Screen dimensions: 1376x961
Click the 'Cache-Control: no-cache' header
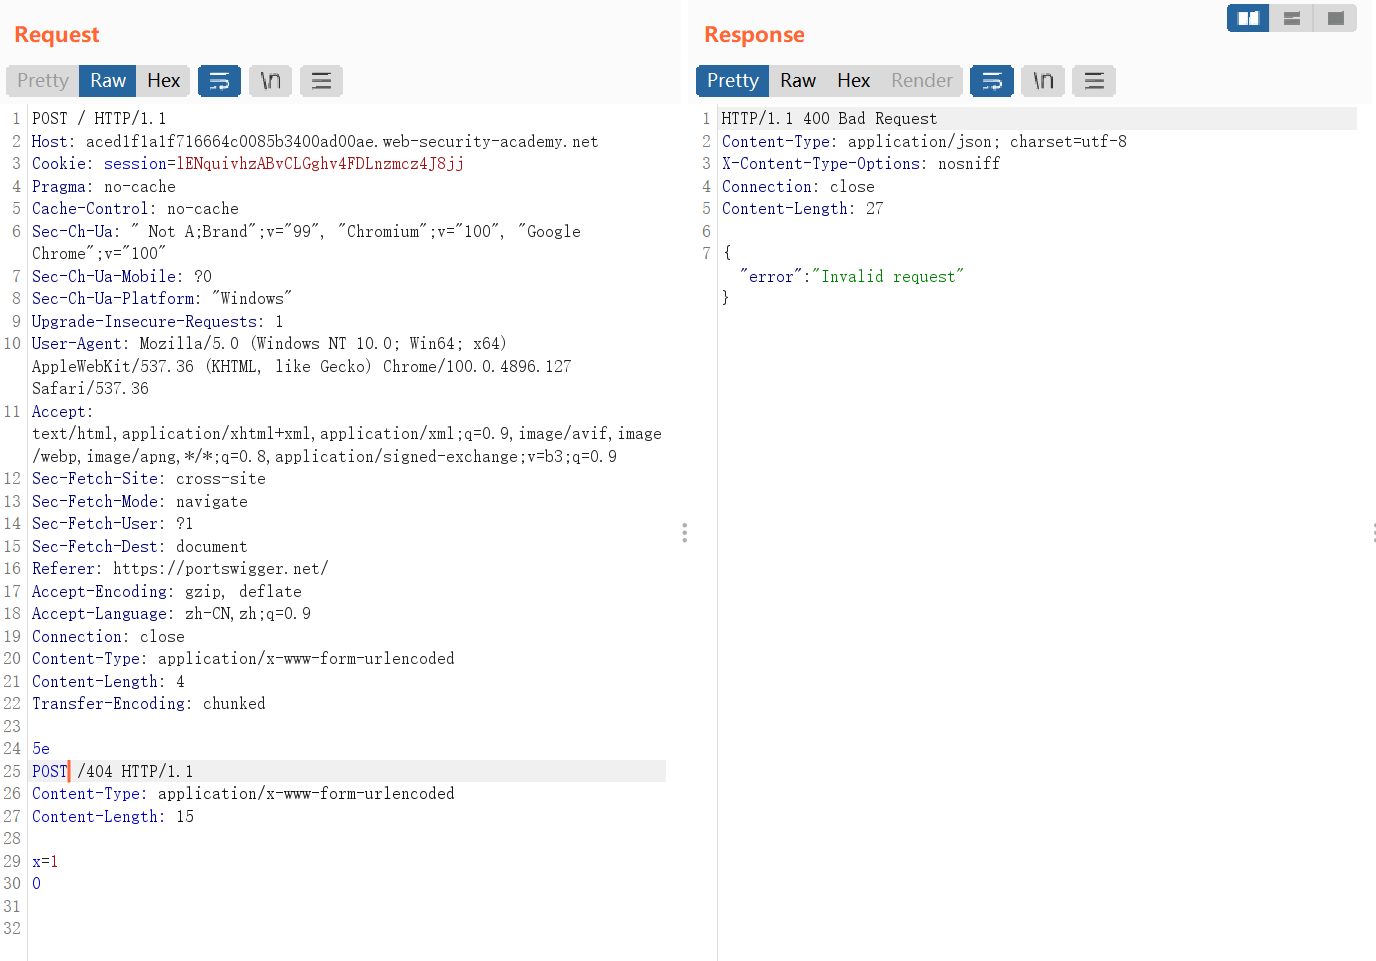pos(135,209)
